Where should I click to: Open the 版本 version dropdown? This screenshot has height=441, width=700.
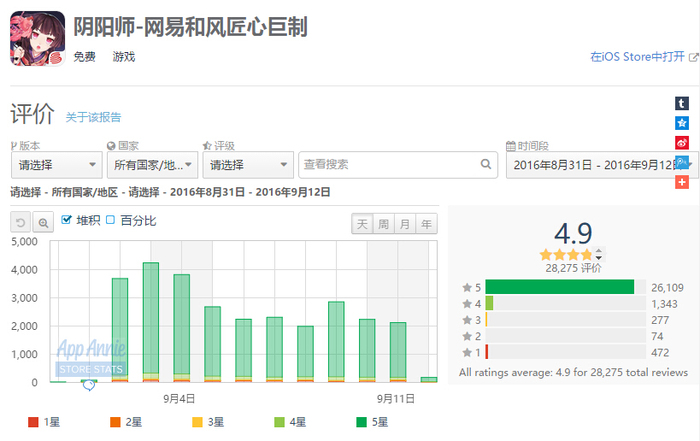coord(57,165)
